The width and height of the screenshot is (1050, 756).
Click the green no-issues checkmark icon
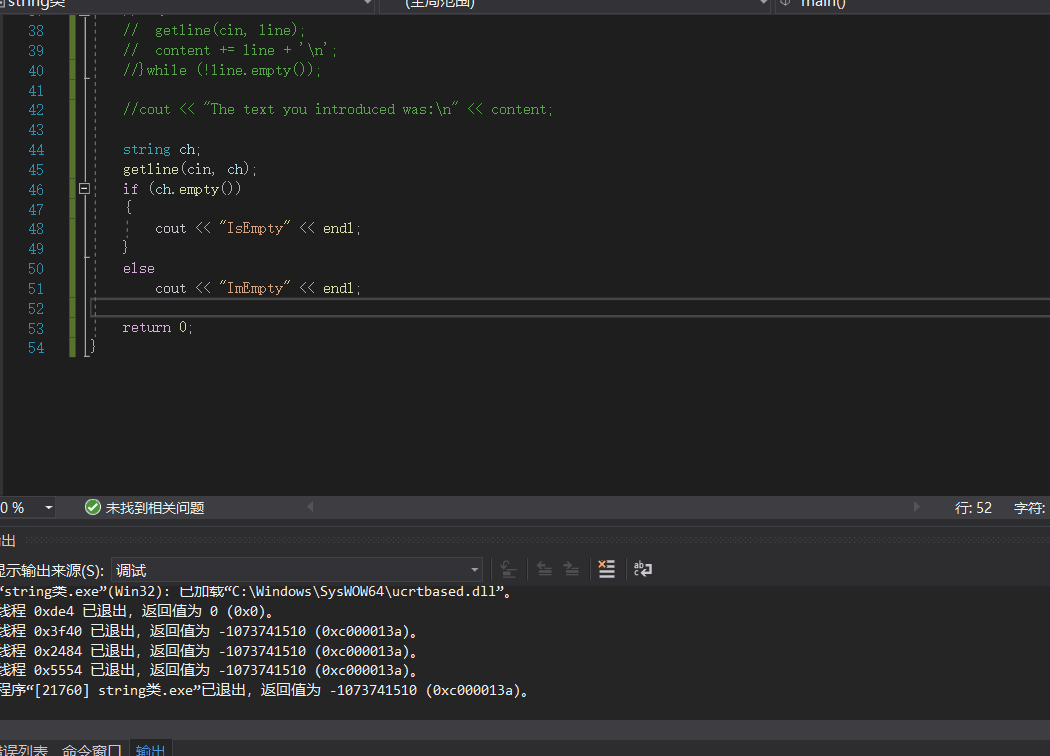coord(93,508)
